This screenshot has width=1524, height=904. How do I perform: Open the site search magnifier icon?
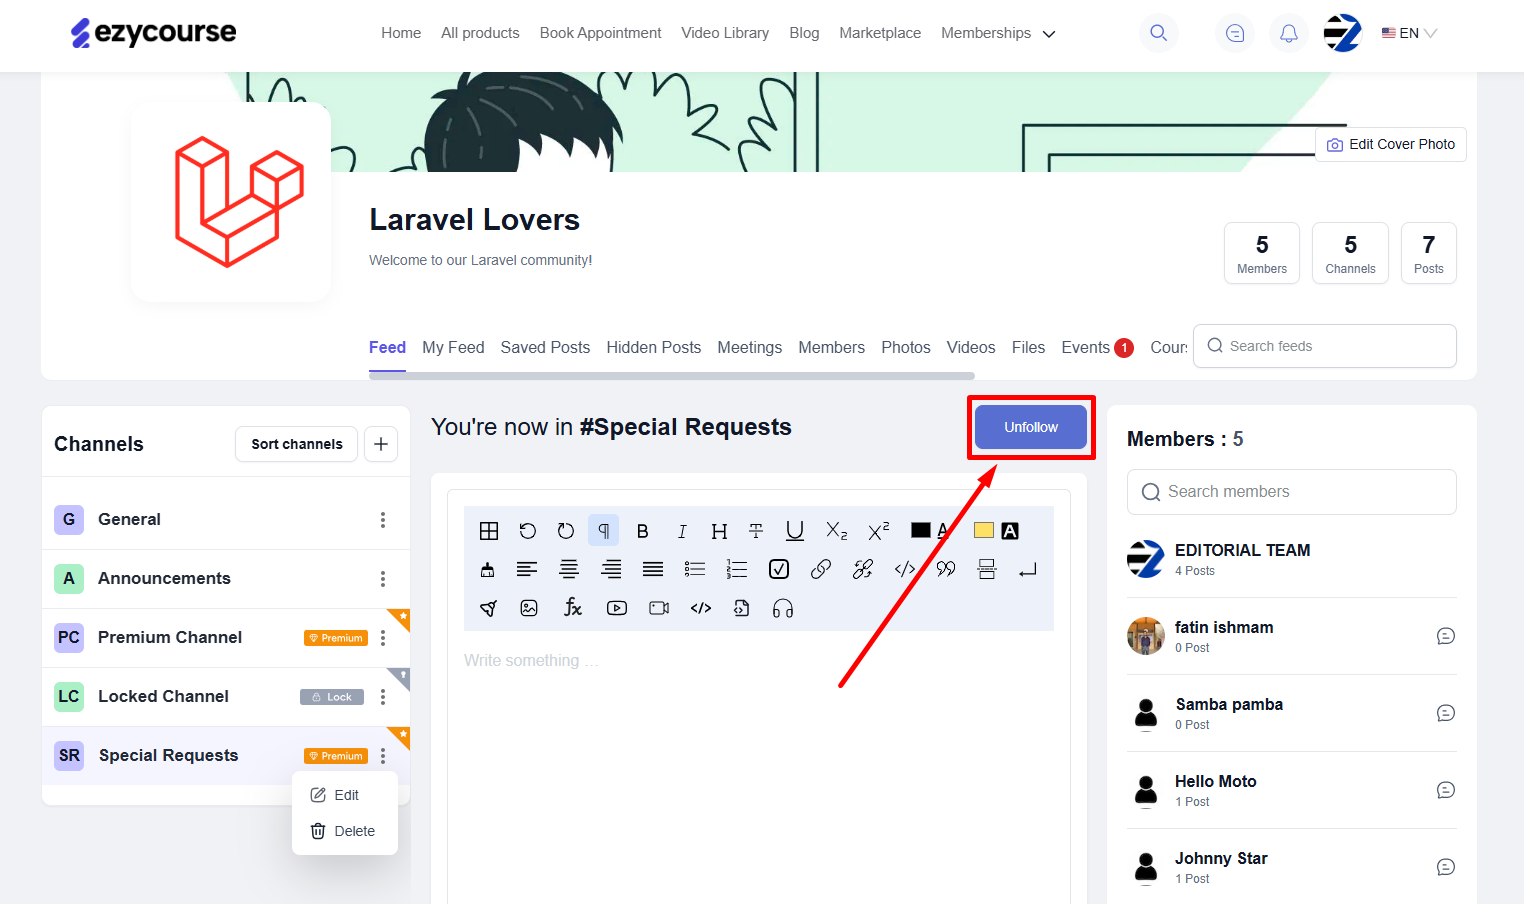click(1159, 33)
